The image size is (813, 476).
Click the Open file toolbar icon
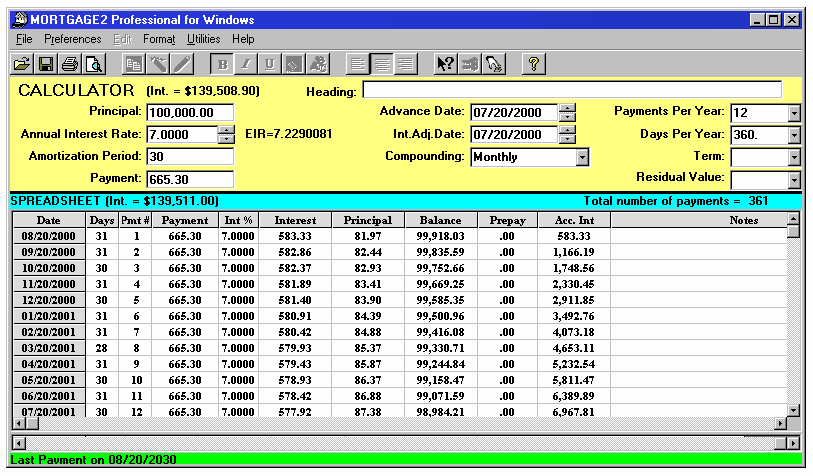(x=21, y=64)
